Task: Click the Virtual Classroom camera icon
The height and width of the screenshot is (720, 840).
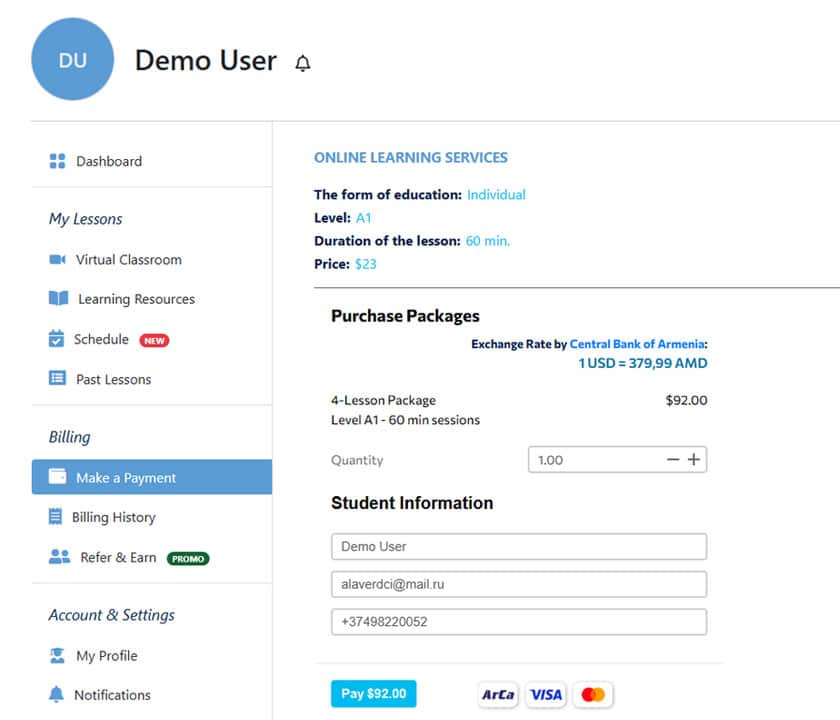Action: pos(57,260)
